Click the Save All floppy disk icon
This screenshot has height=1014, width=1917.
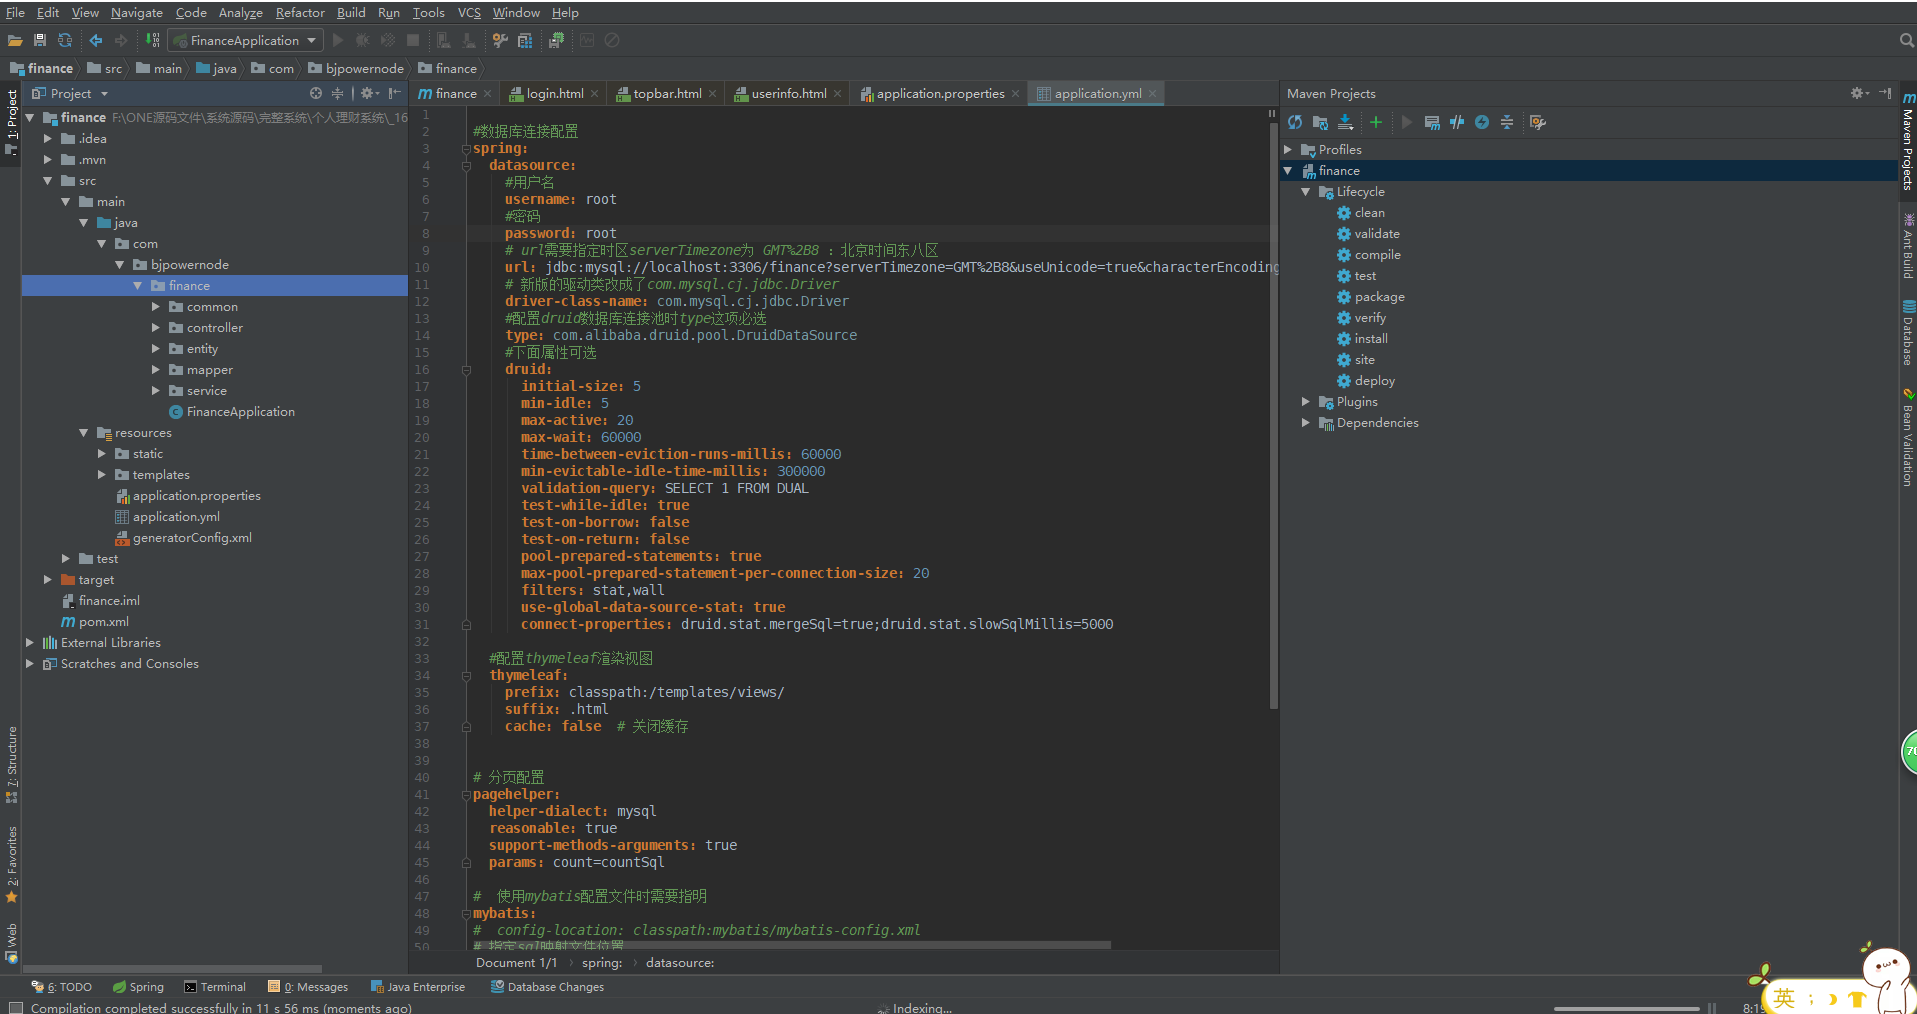(x=40, y=40)
